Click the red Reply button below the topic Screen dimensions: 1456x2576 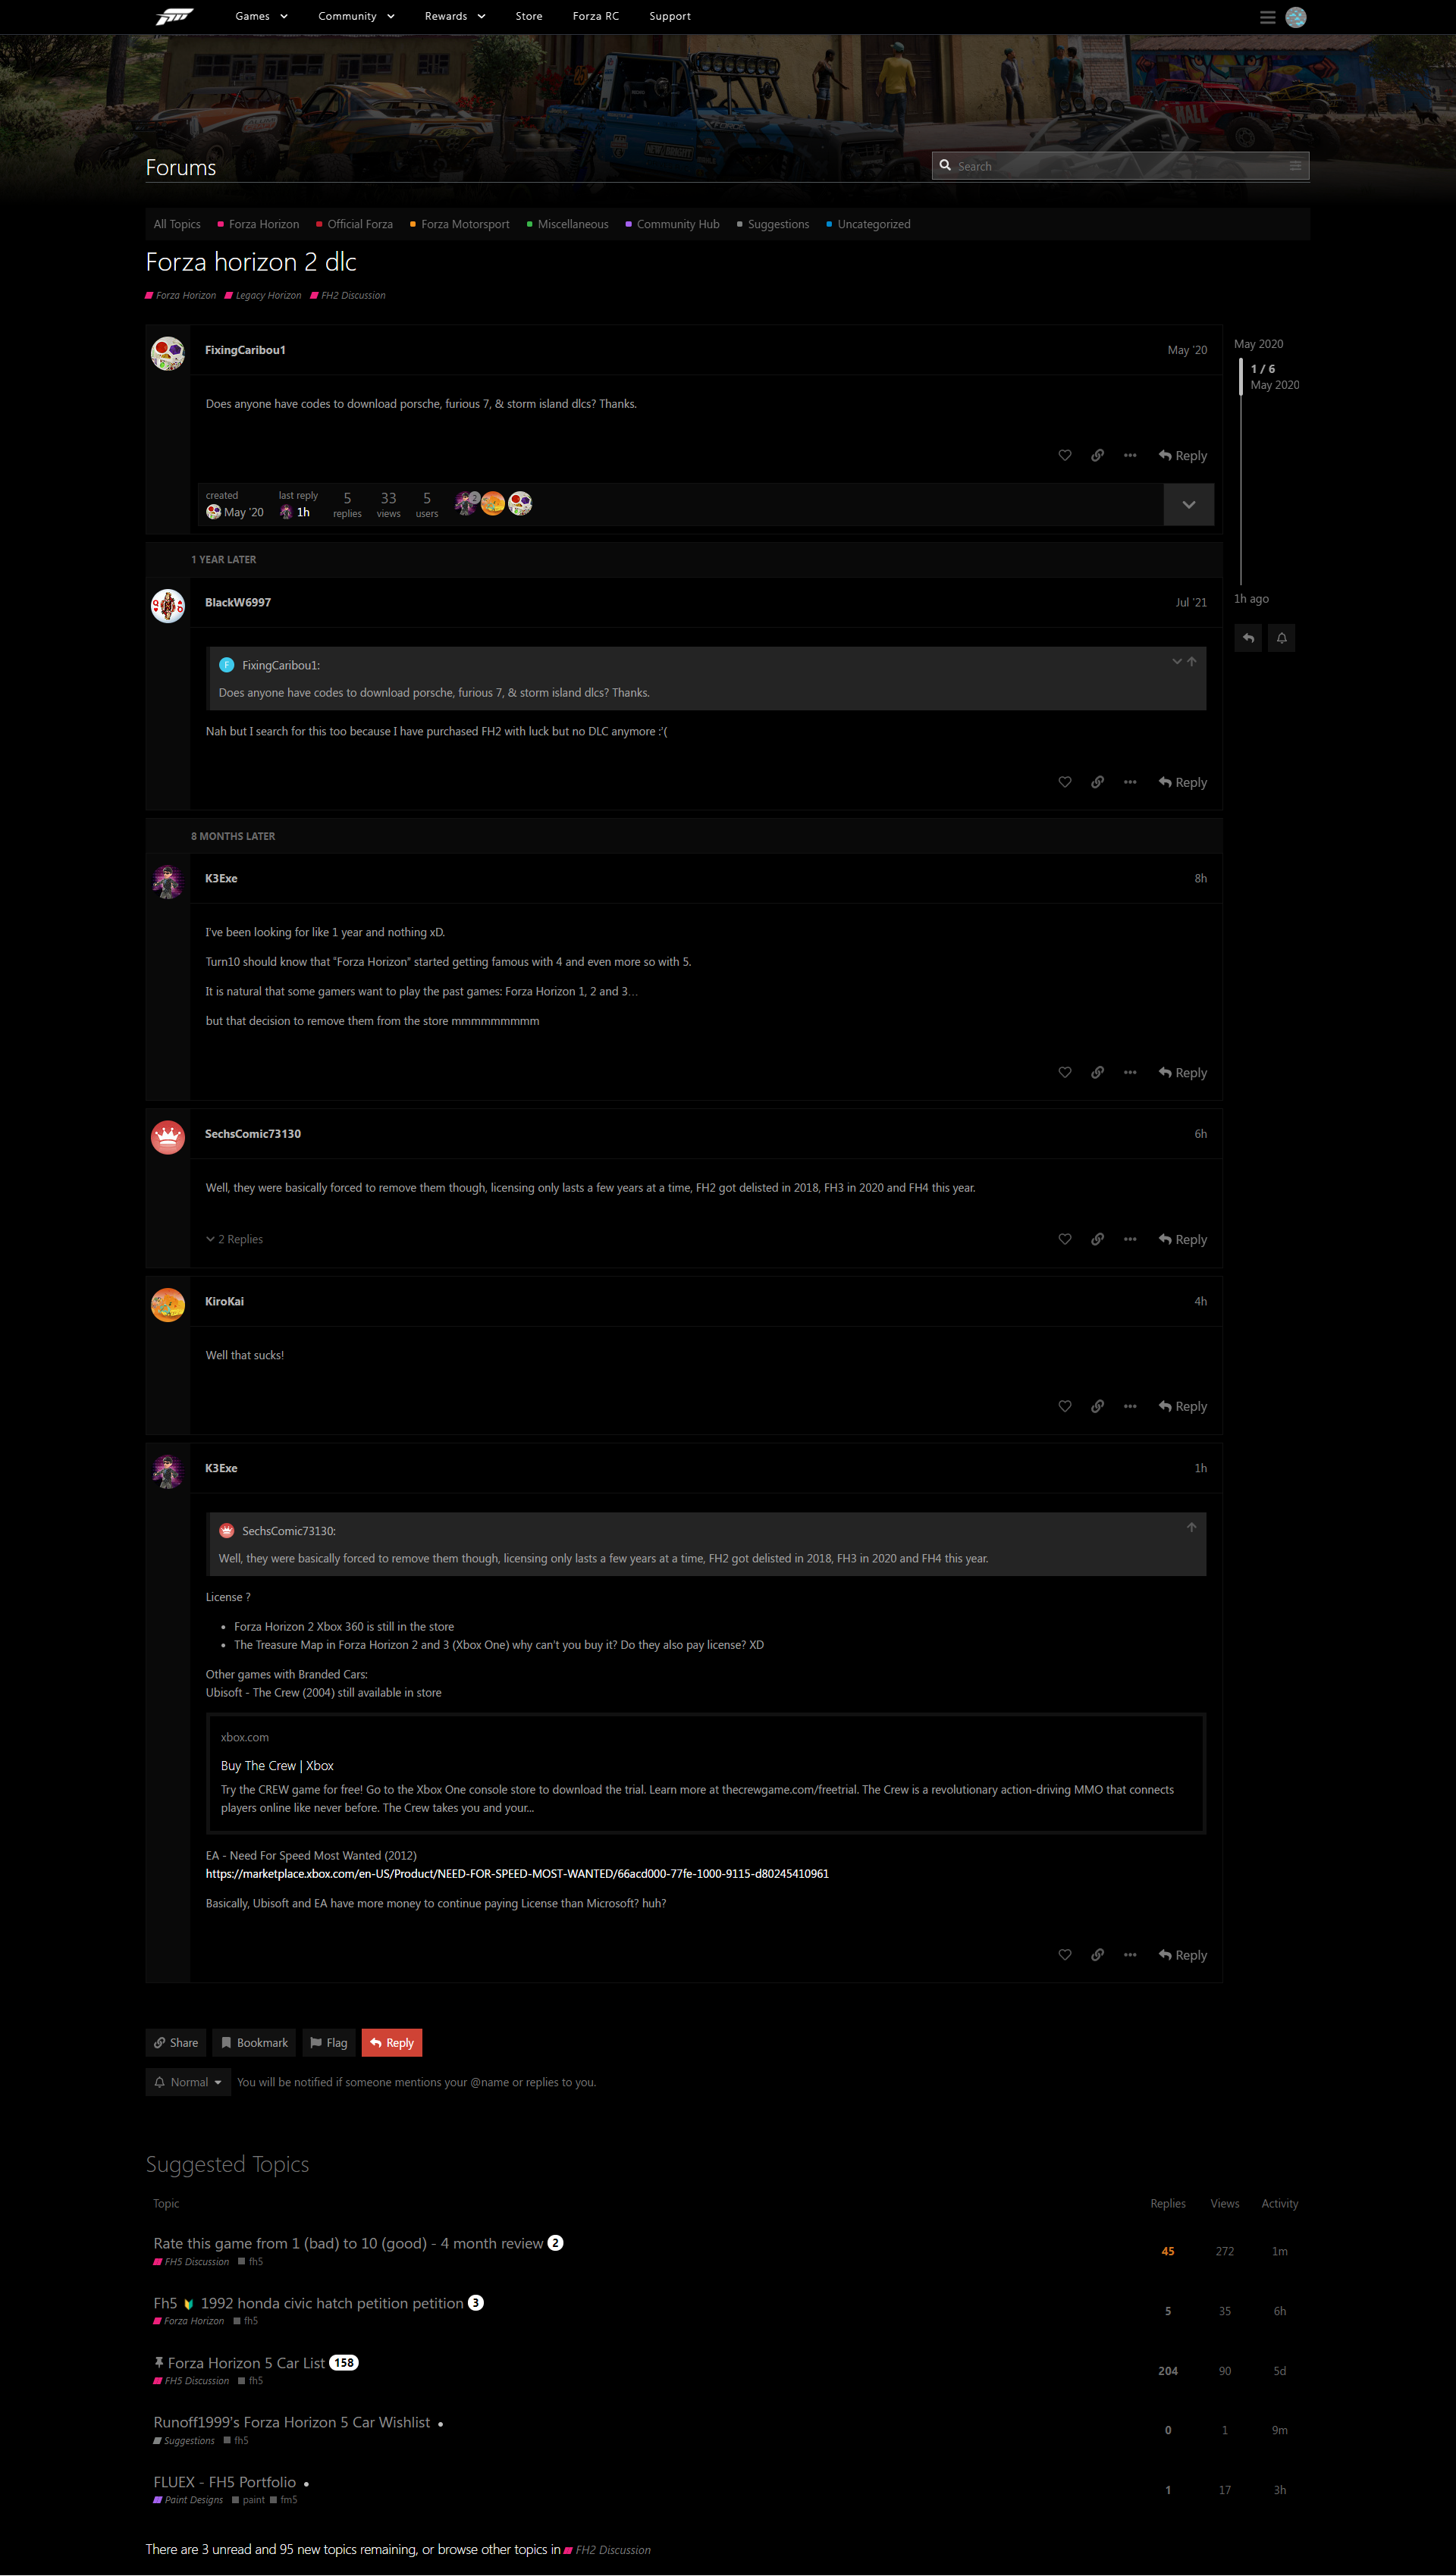pos(392,2043)
